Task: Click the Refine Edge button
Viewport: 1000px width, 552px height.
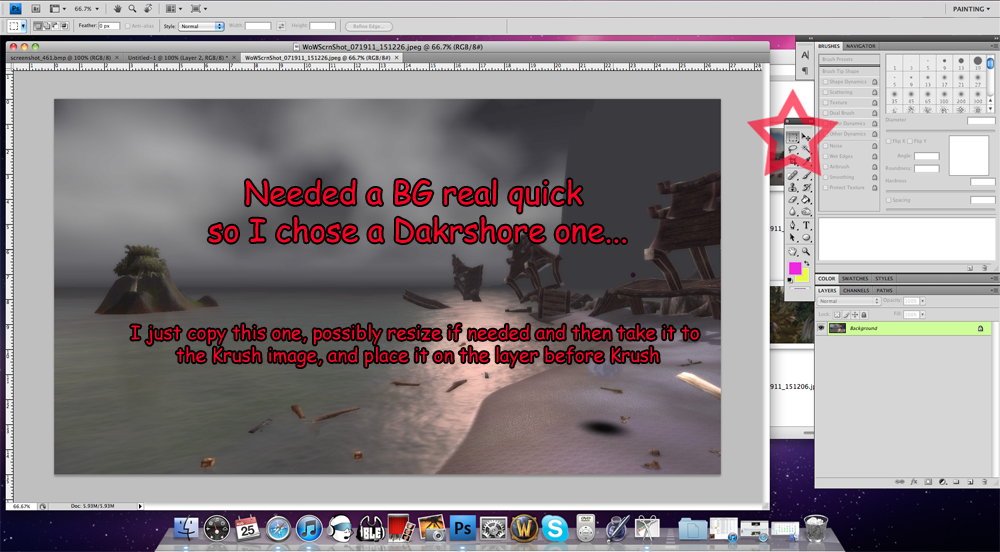Action: (368, 26)
